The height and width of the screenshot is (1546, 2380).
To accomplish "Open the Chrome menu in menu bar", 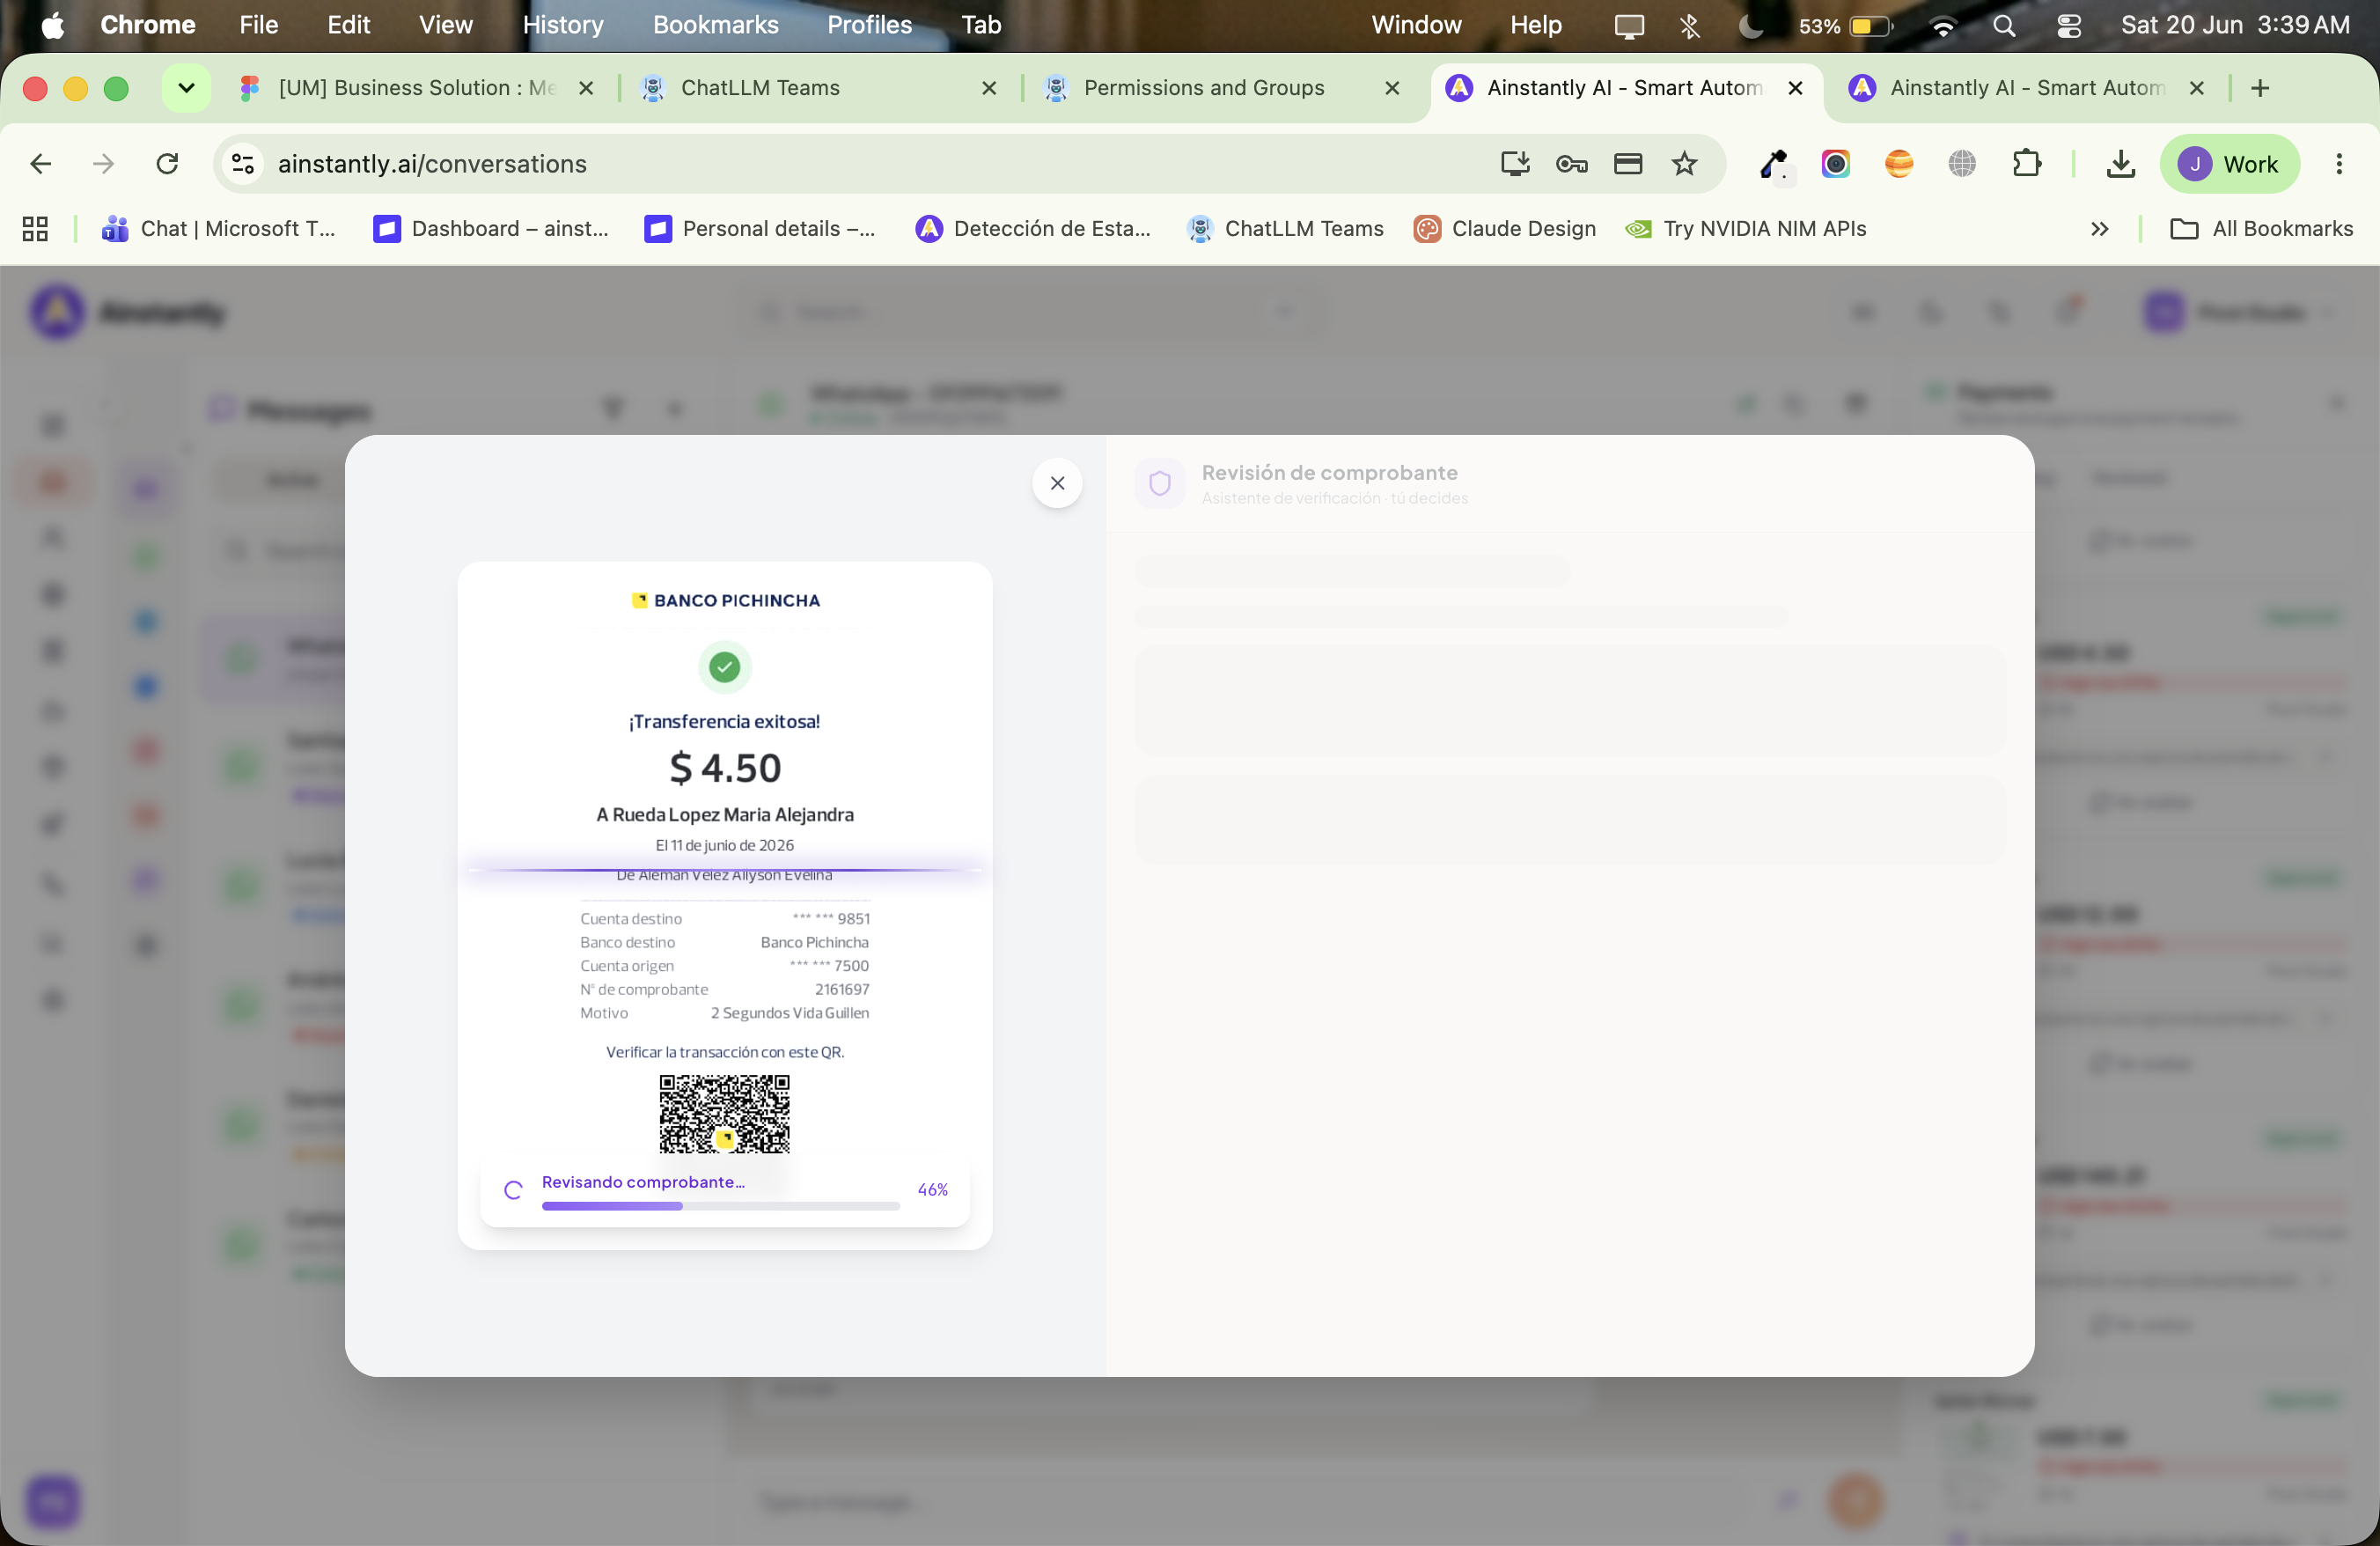I will pyautogui.click(x=147, y=25).
